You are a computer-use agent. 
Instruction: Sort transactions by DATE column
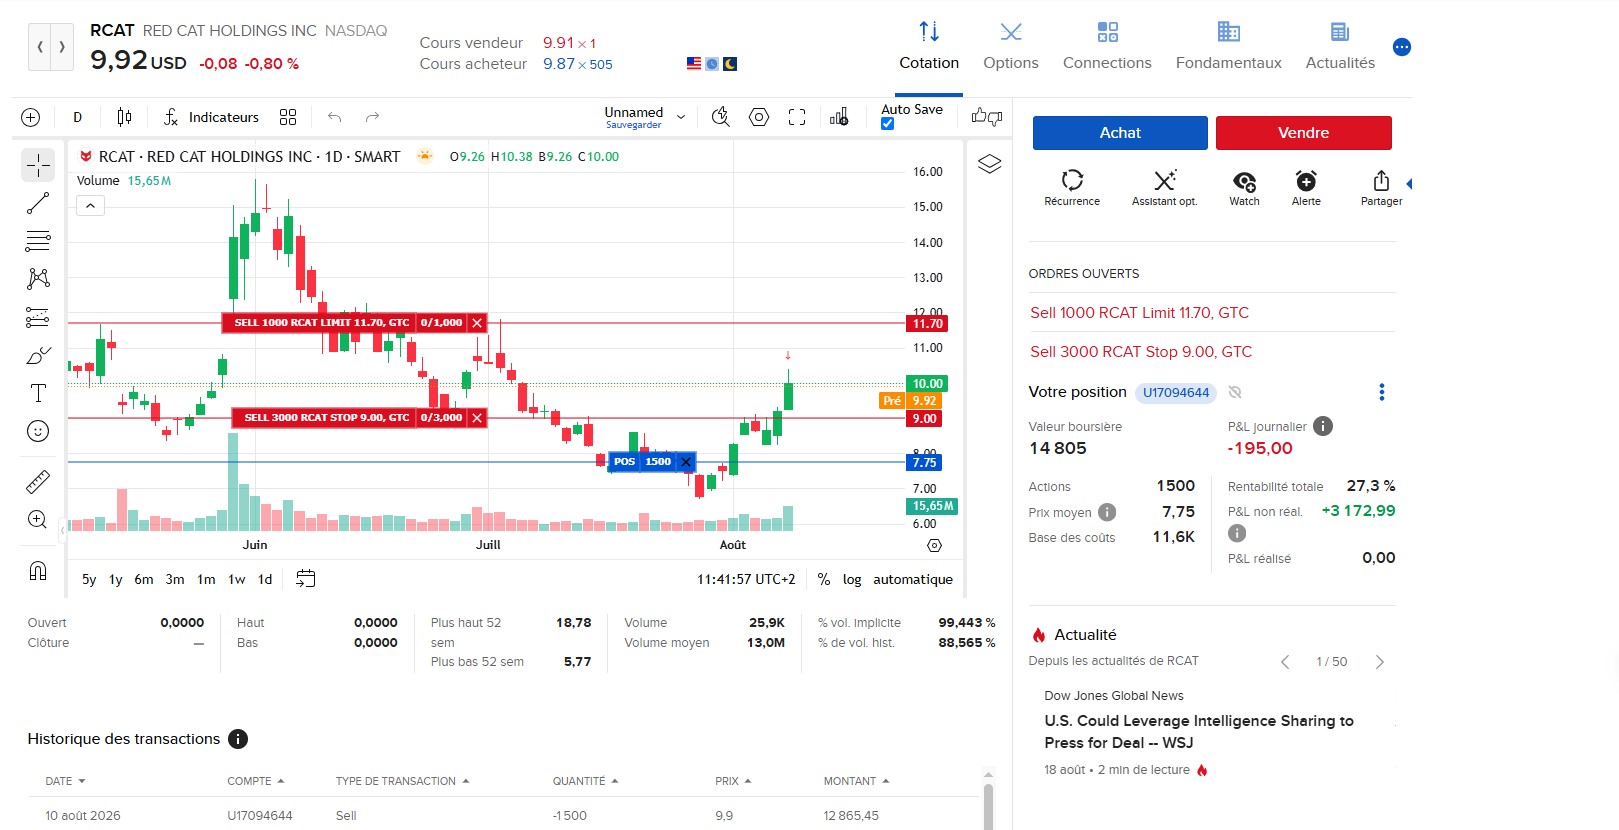(x=65, y=781)
